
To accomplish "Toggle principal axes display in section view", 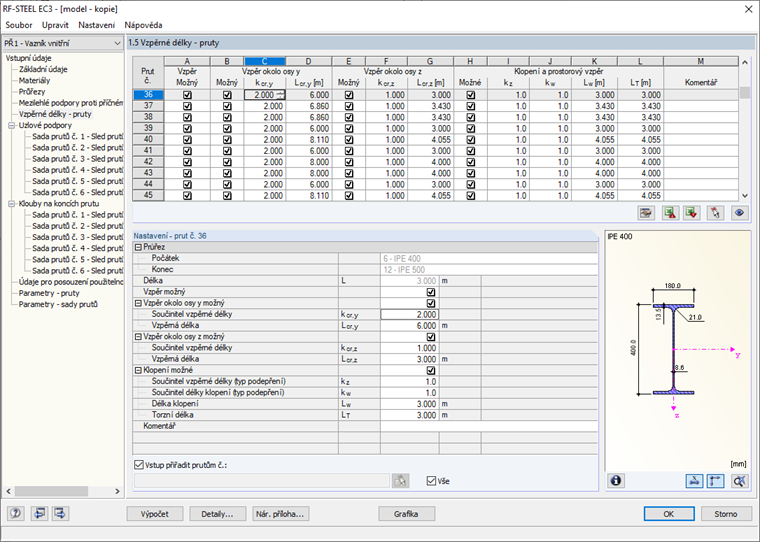I will [x=716, y=480].
